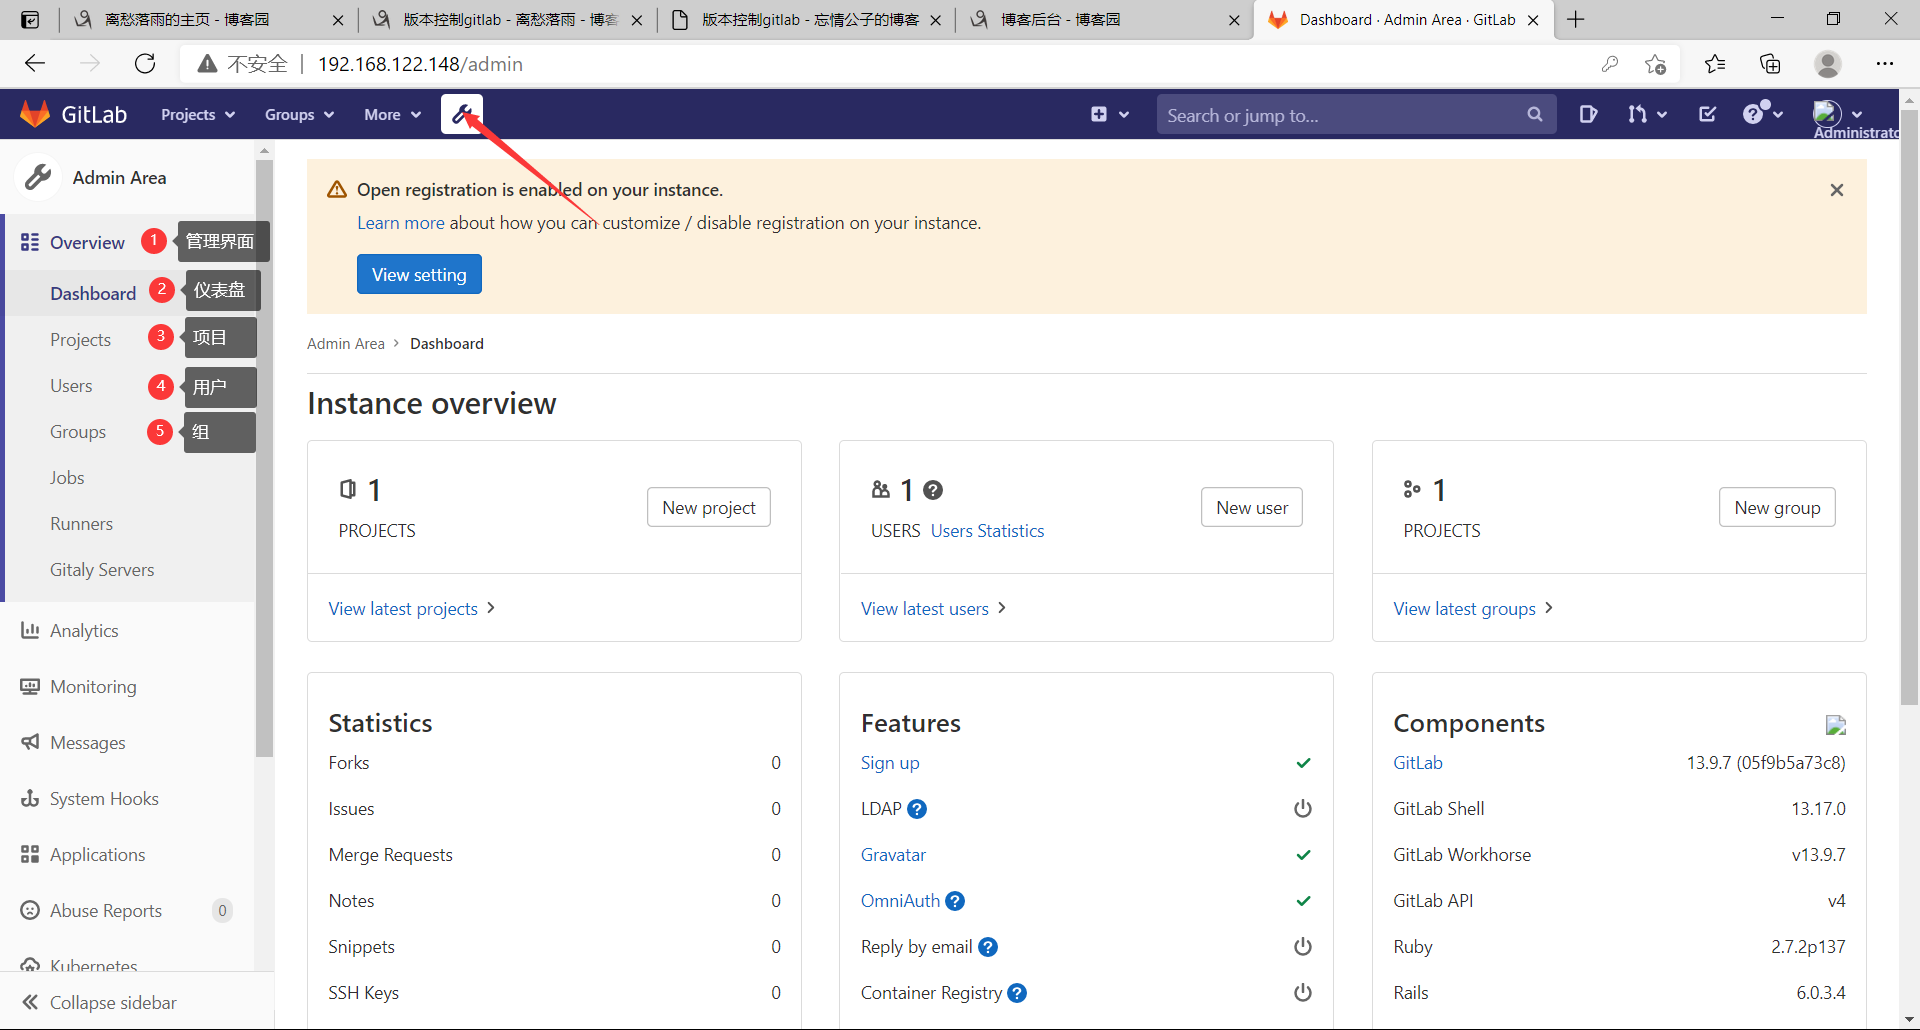Open the To-Do list checkmark icon

click(x=1708, y=114)
